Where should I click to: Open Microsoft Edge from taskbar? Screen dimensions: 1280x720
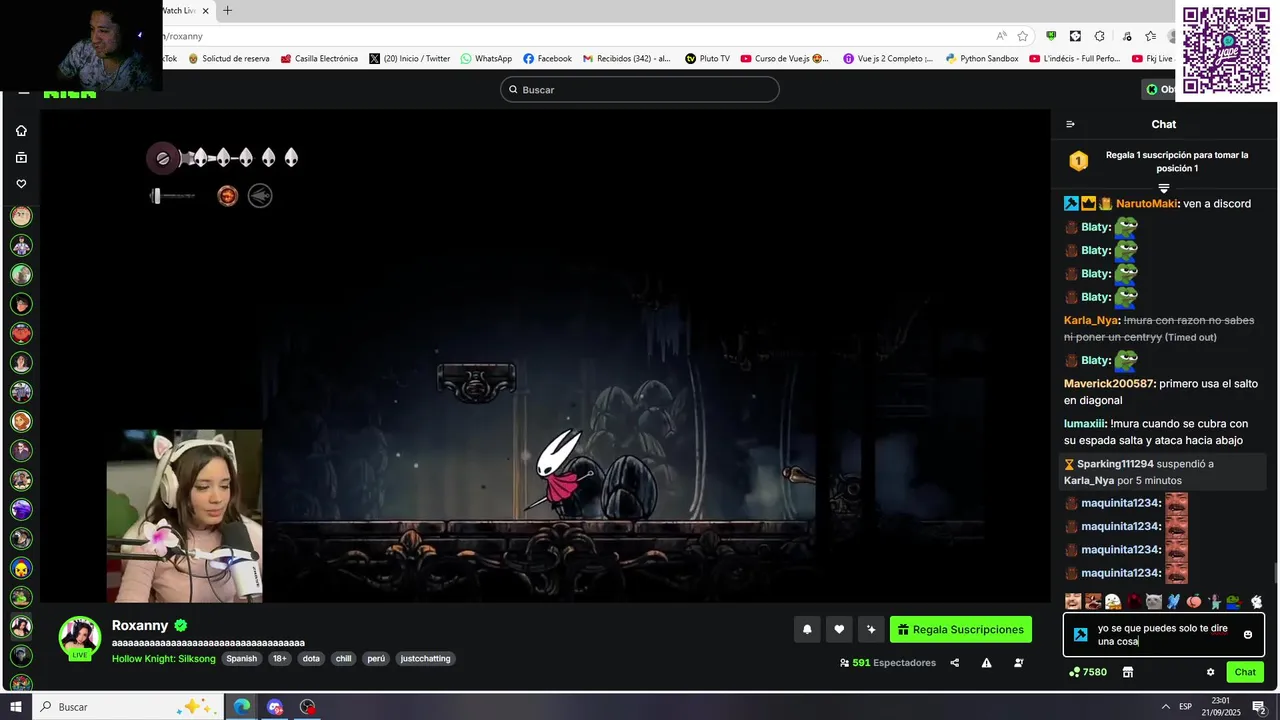pyautogui.click(x=242, y=707)
